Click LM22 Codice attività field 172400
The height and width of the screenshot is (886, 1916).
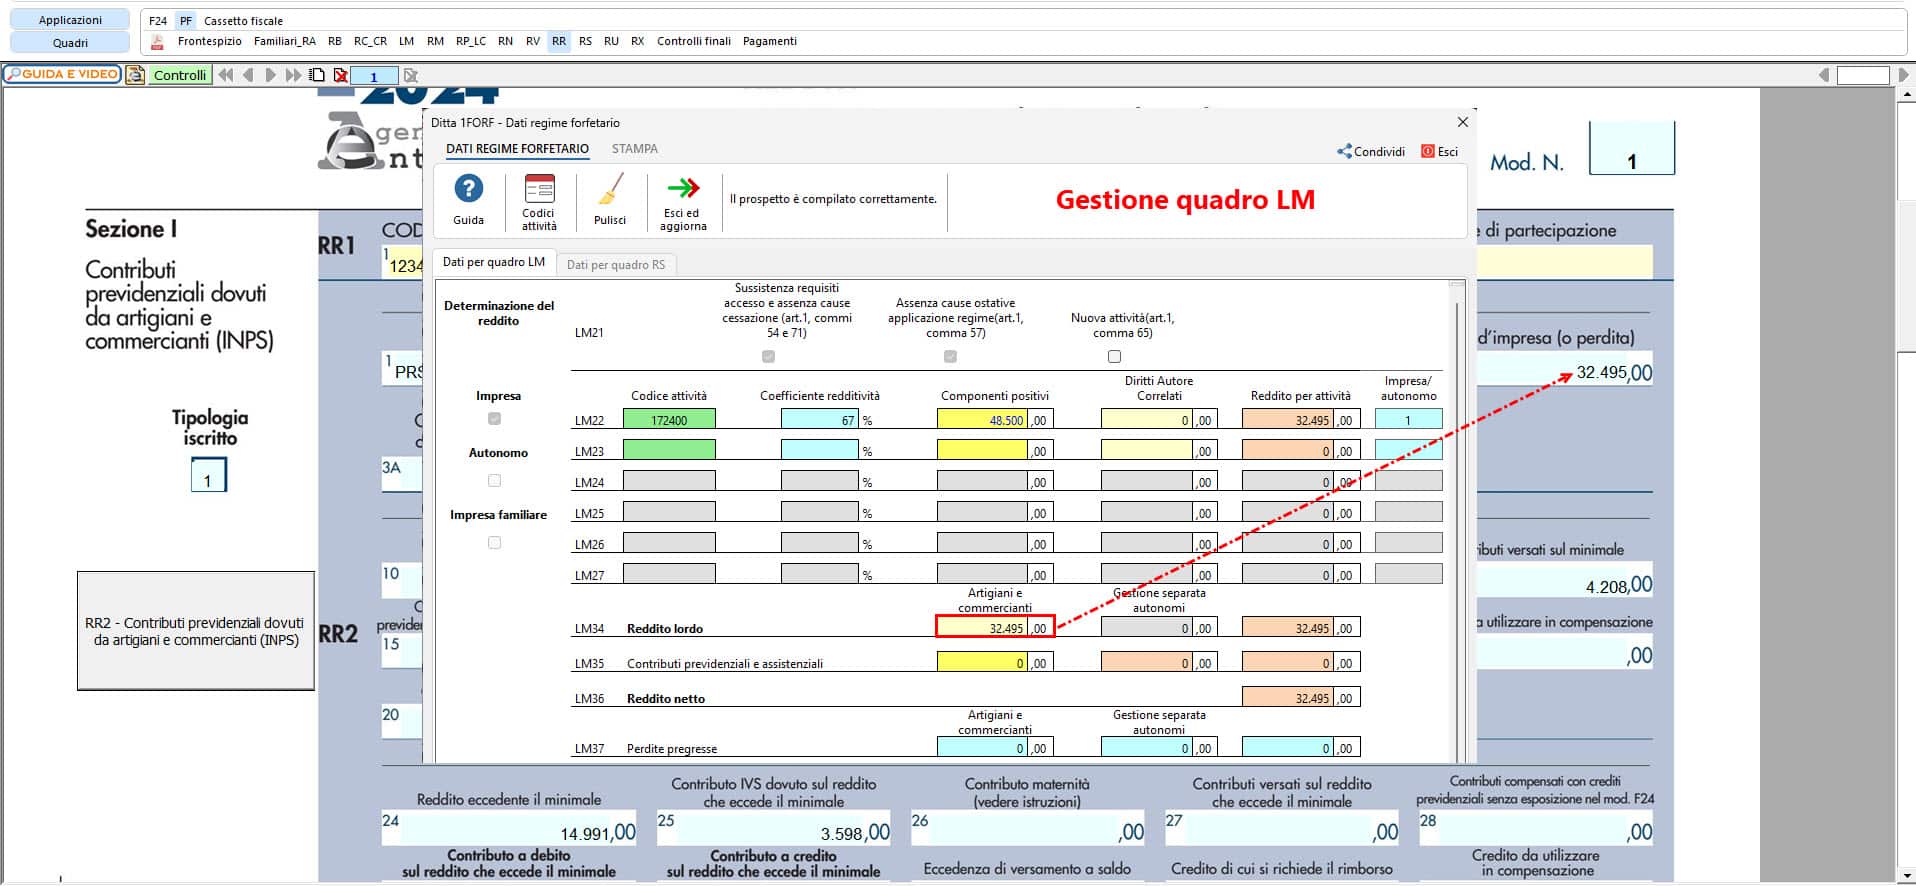[669, 420]
